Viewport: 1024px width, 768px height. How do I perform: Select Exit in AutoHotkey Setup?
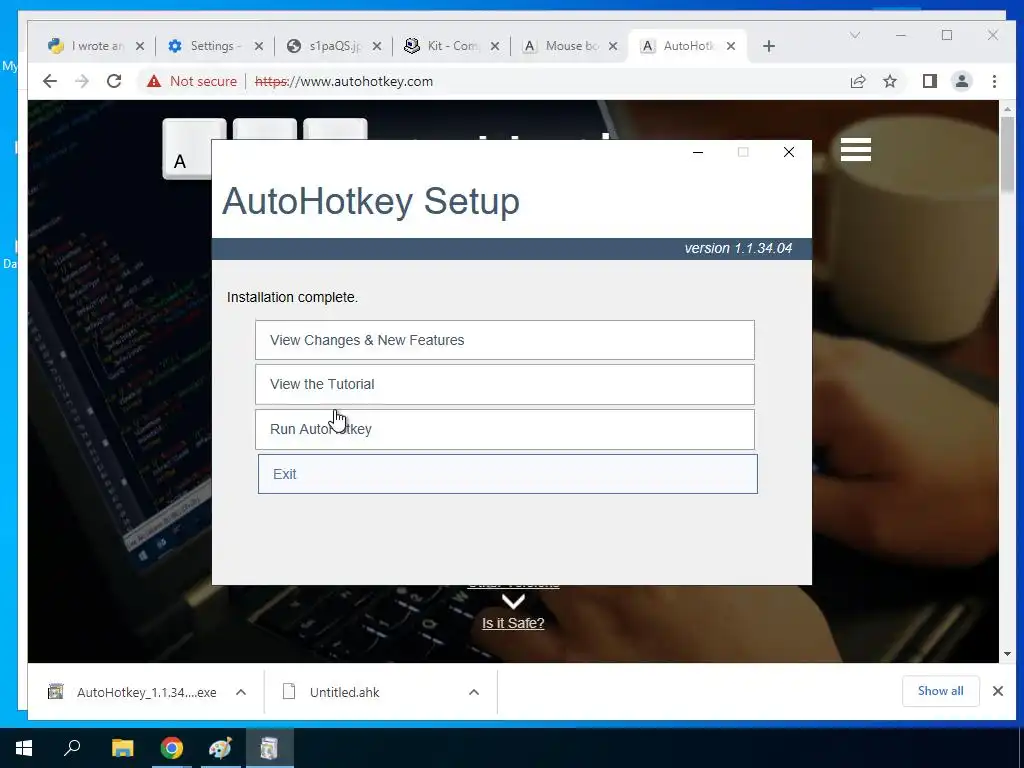point(507,474)
